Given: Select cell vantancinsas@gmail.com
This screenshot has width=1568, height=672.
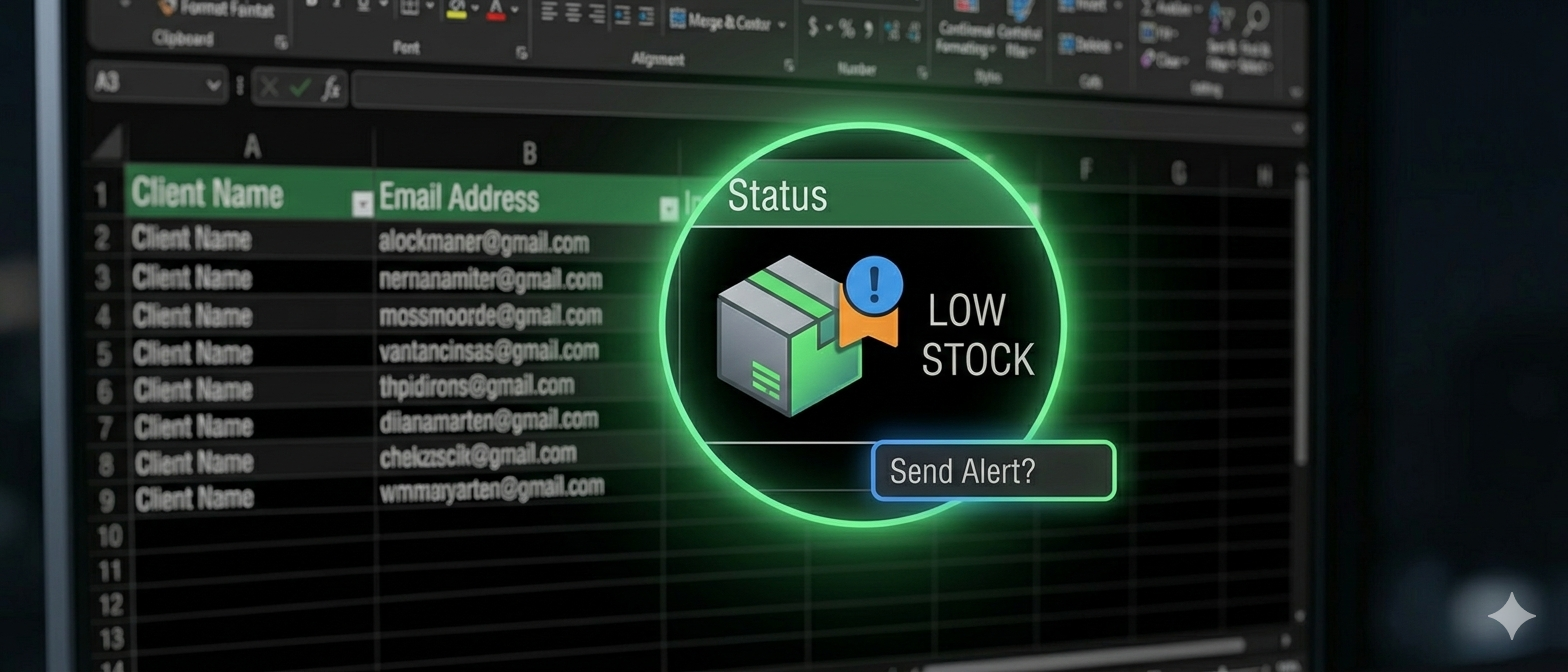Looking at the screenshot, I should coord(520,350).
